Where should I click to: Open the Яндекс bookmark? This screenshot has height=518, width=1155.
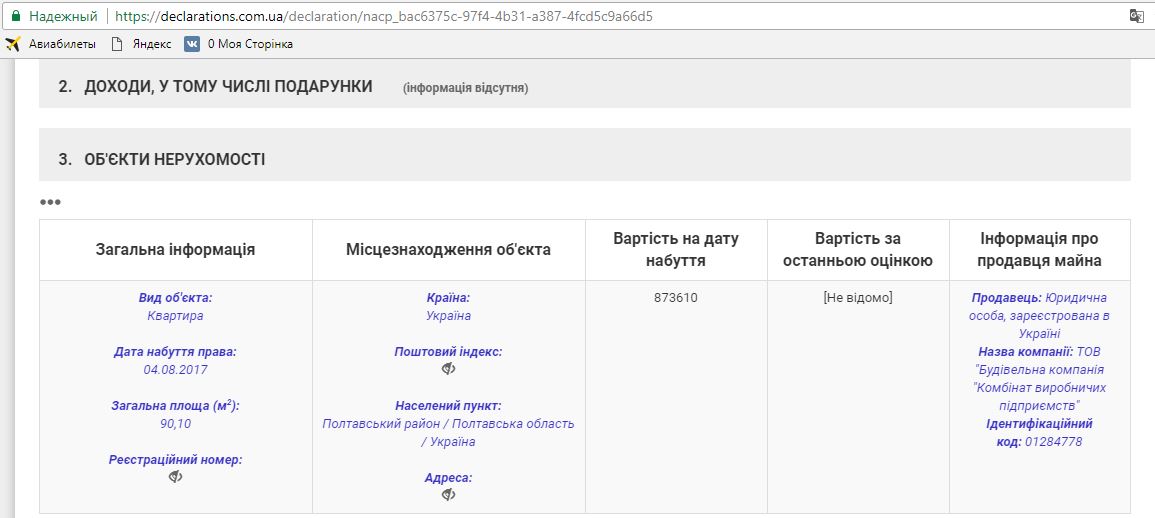[x=141, y=44]
